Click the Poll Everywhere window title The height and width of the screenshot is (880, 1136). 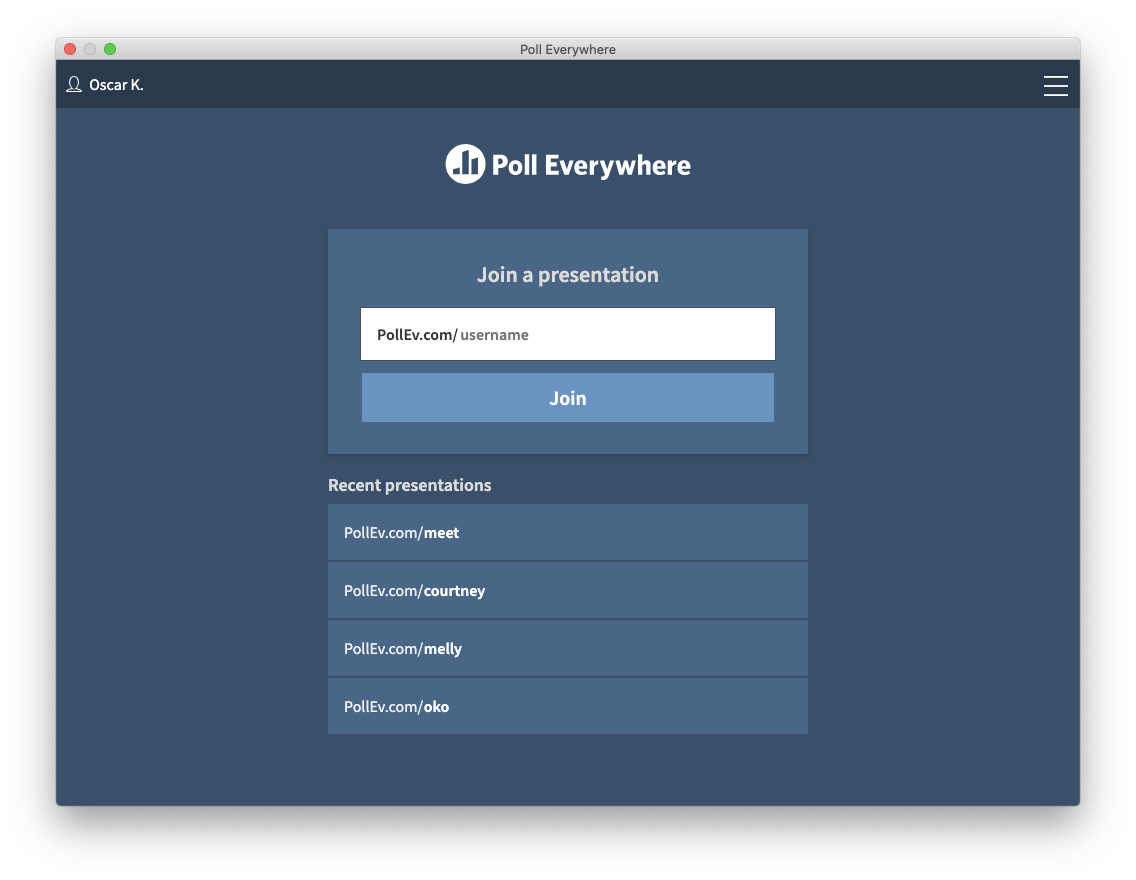click(x=567, y=49)
